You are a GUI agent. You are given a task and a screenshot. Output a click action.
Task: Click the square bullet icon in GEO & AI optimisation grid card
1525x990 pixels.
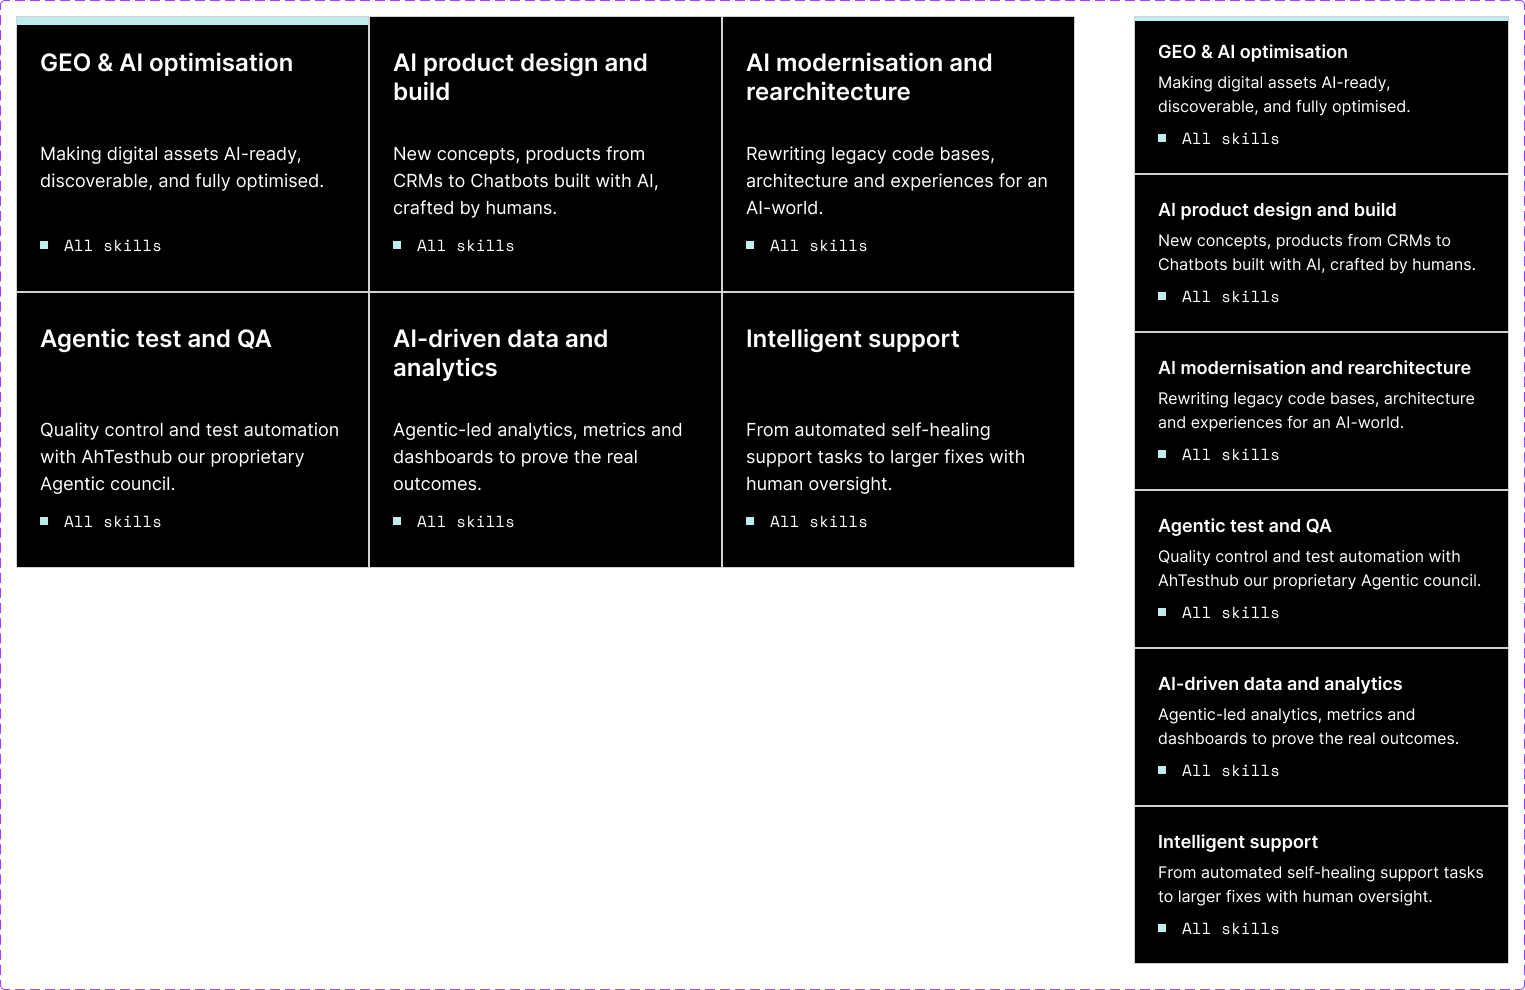pyautogui.click(x=44, y=245)
